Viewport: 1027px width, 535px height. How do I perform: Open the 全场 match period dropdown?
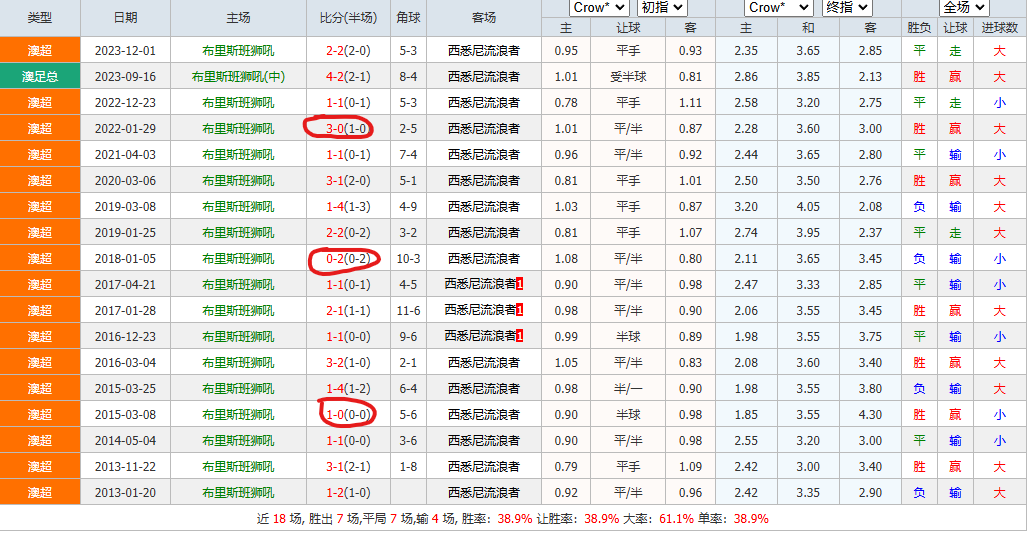(964, 8)
